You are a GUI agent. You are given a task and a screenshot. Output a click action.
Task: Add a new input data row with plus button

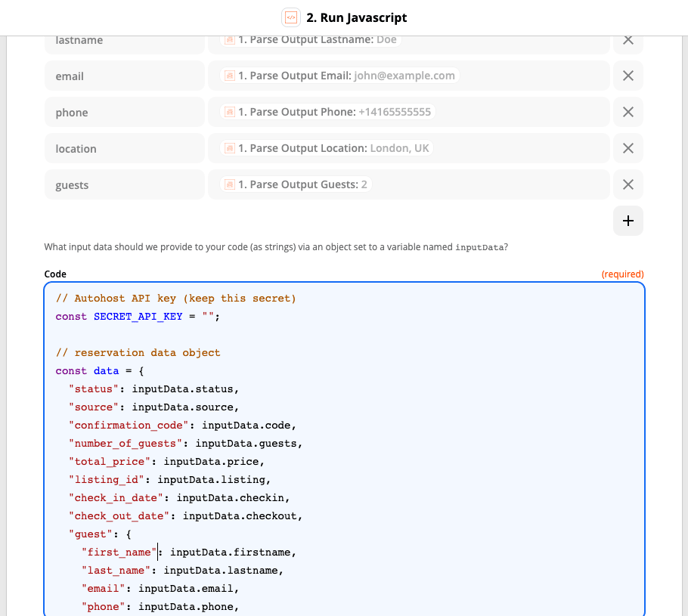coord(628,221)
